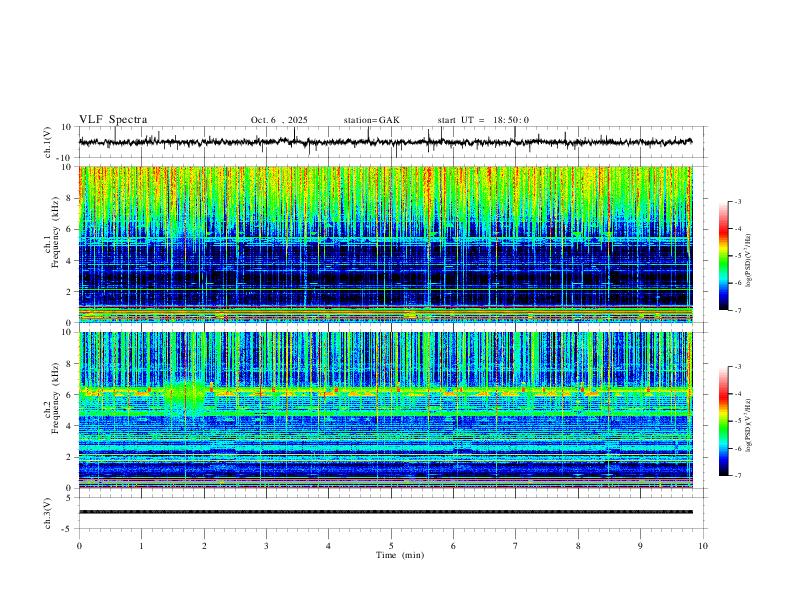Click the "-4" label on ch.2 color bar
This screenshot has width=792, height=612.
pos(738,394)
